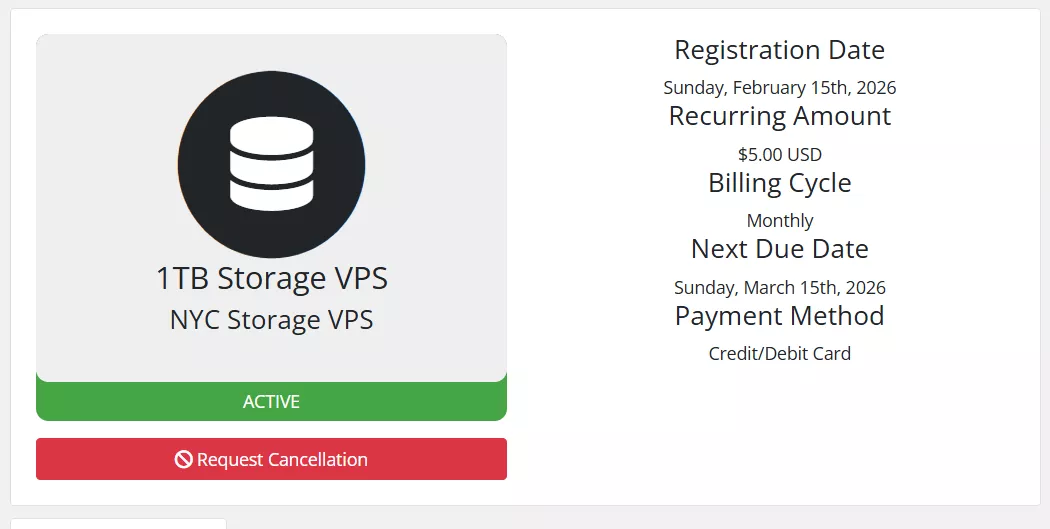Select the Sunday, March 15th, 2026 date
The height and width of the screenshot is (529, 1050).
pyautogui.click(x=779, y=287)
